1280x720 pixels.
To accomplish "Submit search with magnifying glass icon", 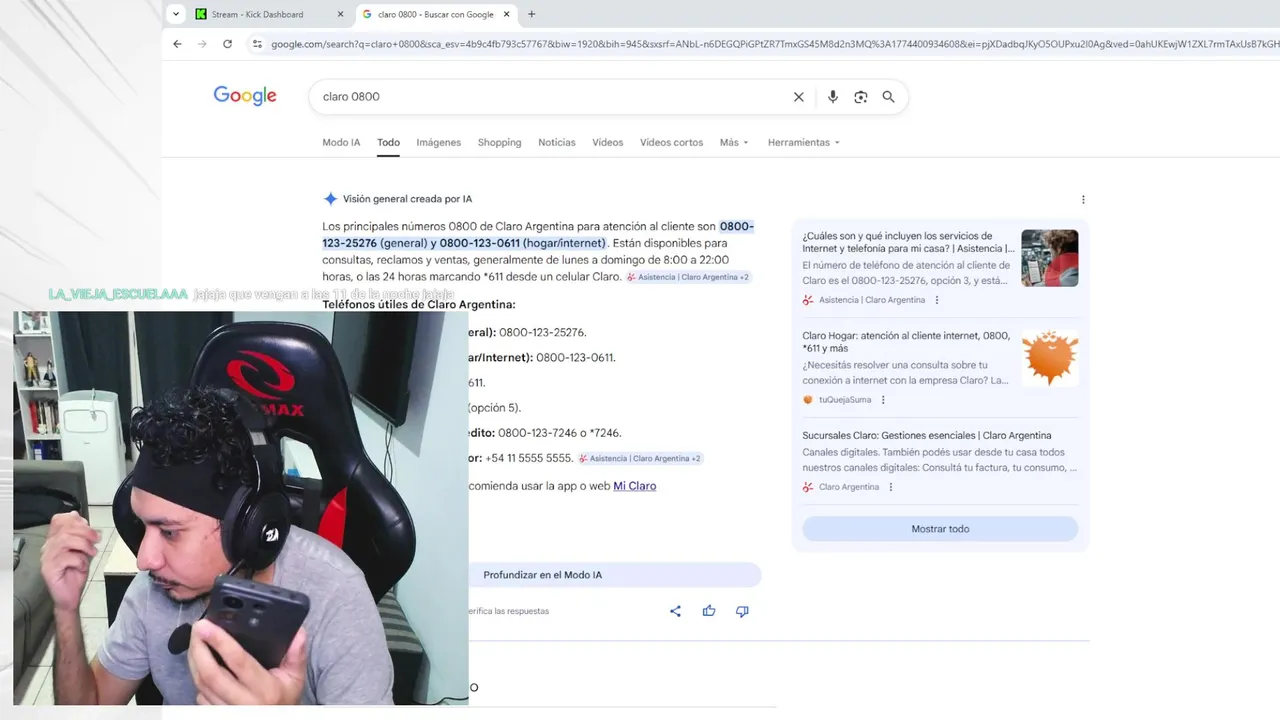I will (x=888, y=97).
